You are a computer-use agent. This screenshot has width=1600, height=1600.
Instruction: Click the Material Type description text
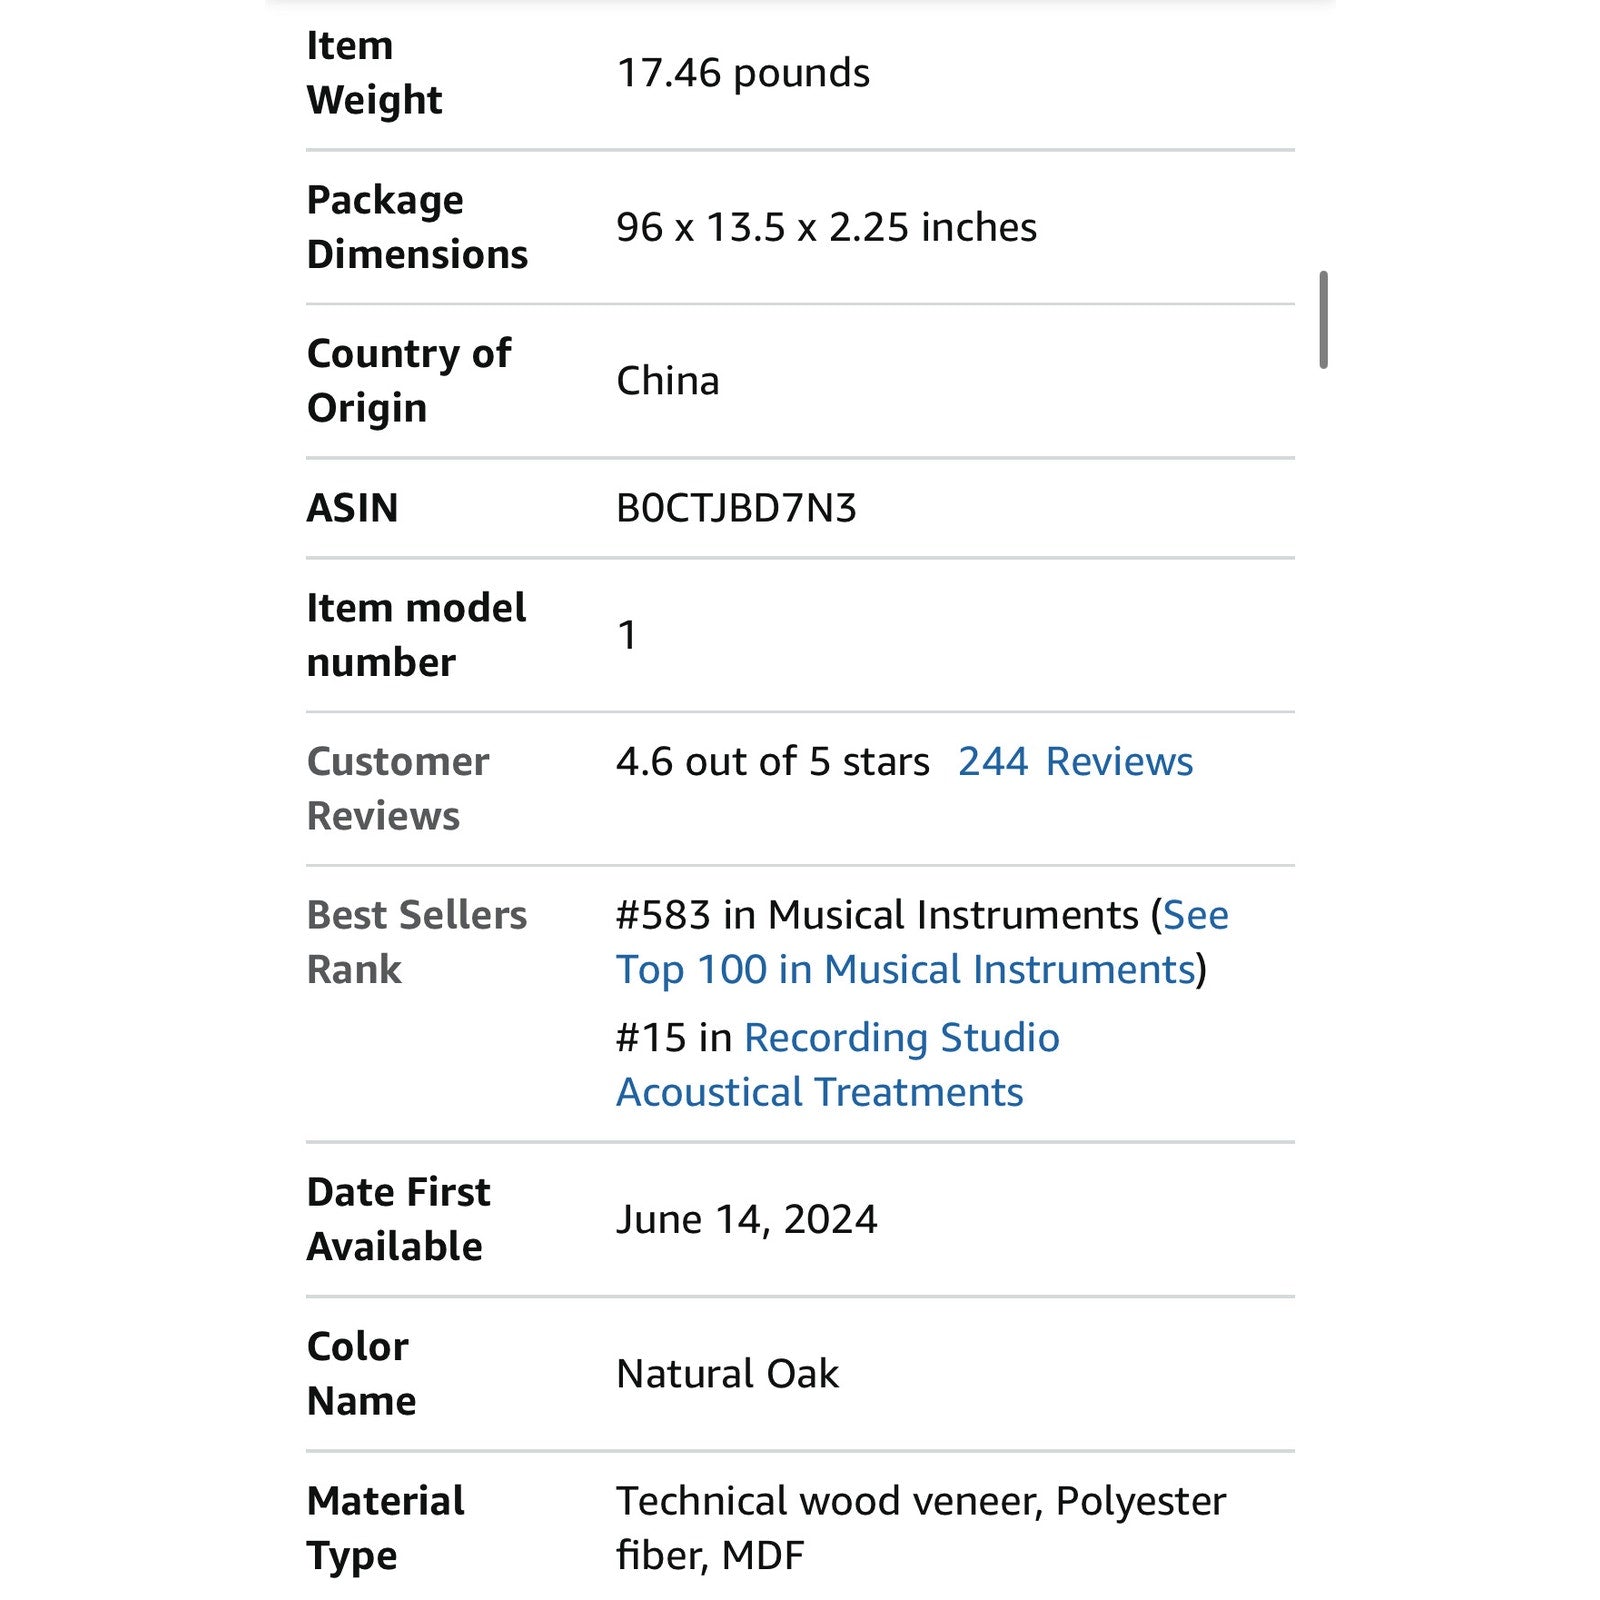[921, 1528]
